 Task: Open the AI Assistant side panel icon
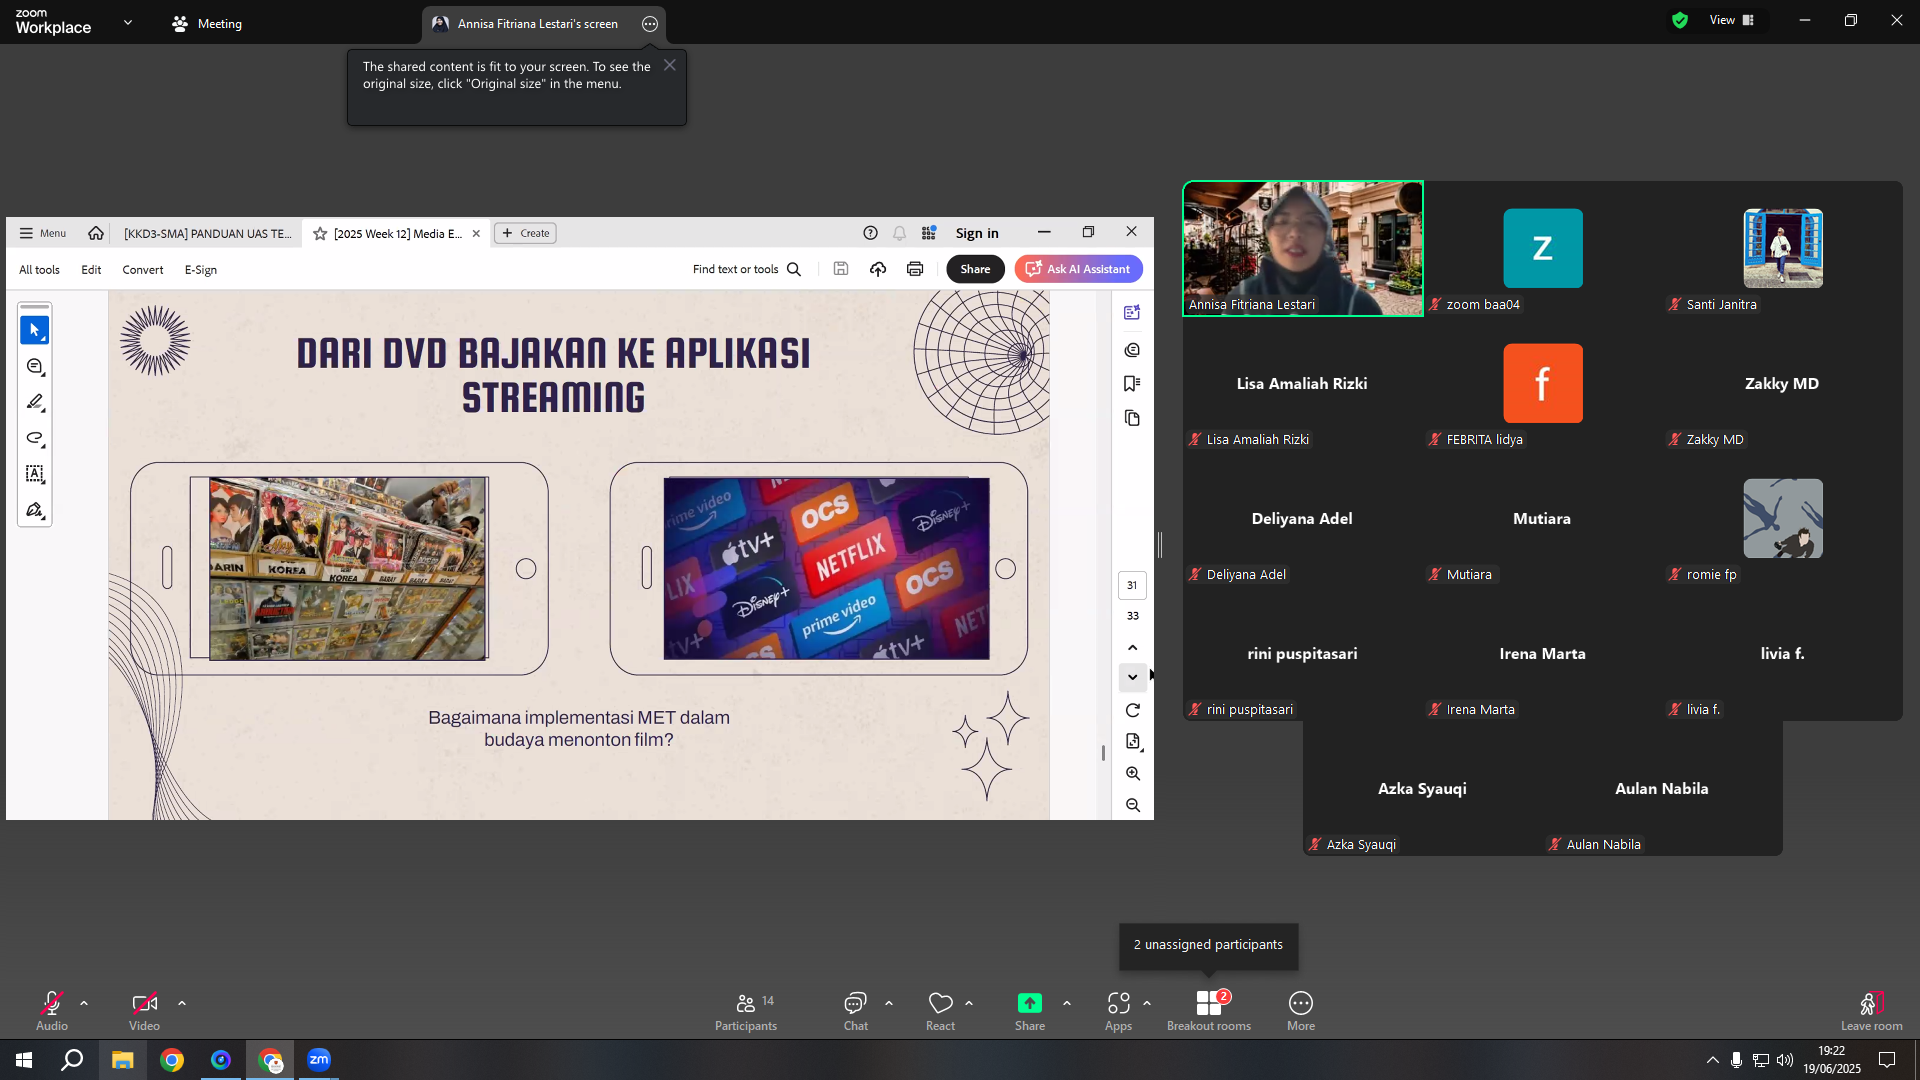pos(1132,313)
